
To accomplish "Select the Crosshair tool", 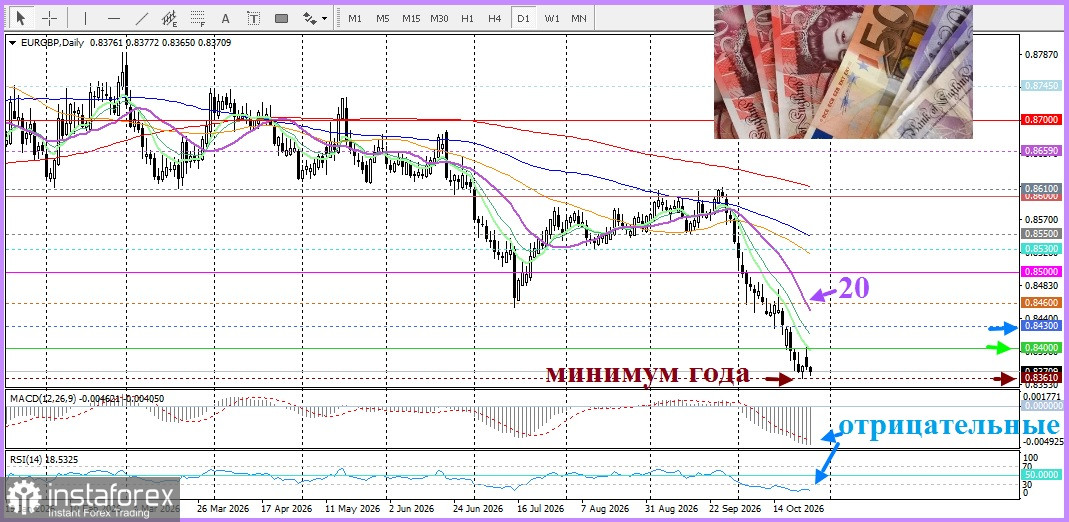I will pos(49,18).
